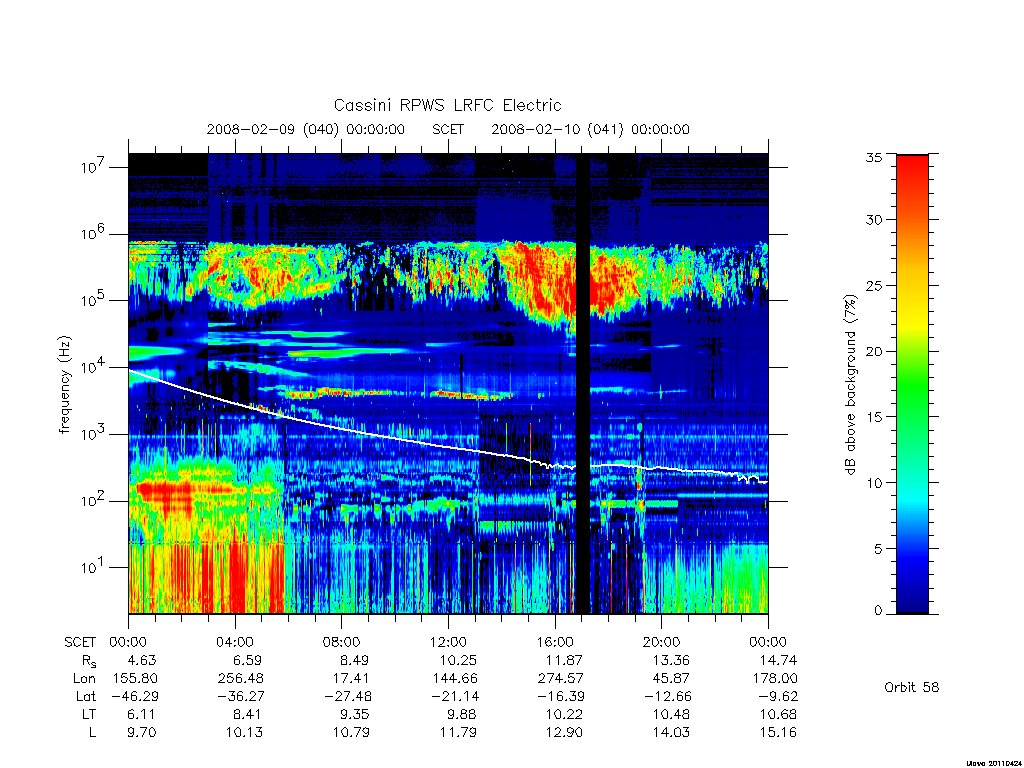The height and width of the screenshot is (768, 1024).
Task: Click the 'Cassini RPWS LRFC Electric' plot title
Action: [447, 105]
